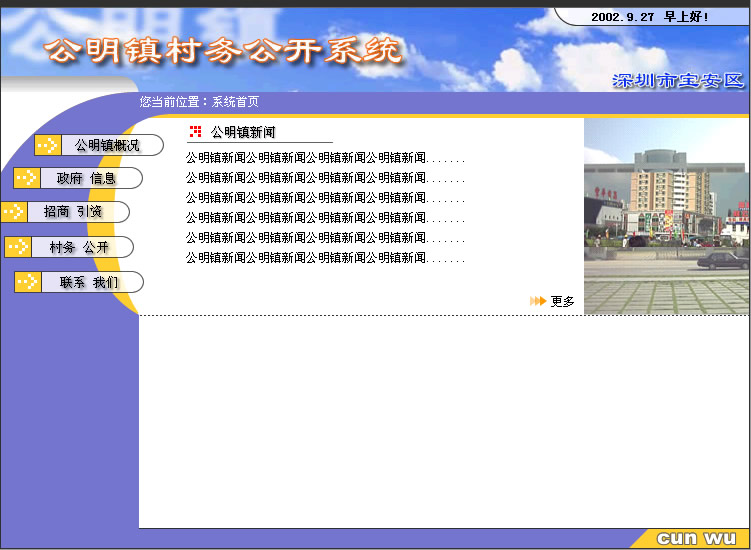Click the 更多 link for more news

[x=562, y=301]
